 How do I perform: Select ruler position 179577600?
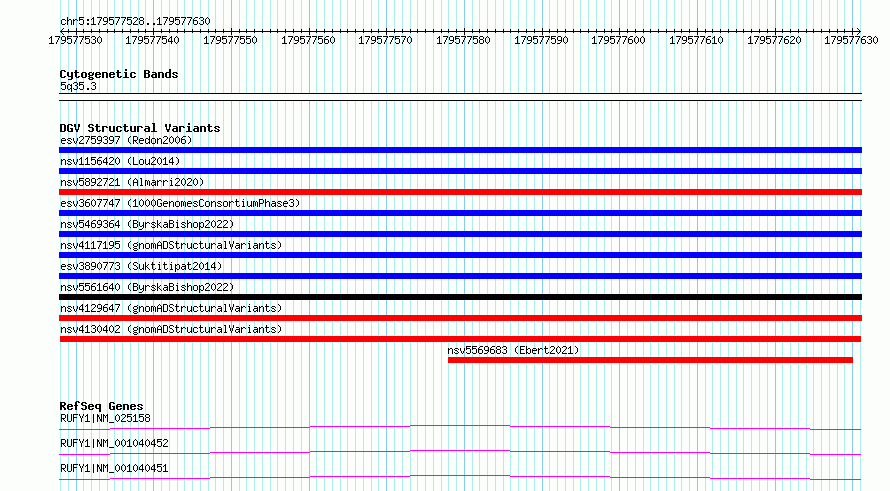coord(618,40)
